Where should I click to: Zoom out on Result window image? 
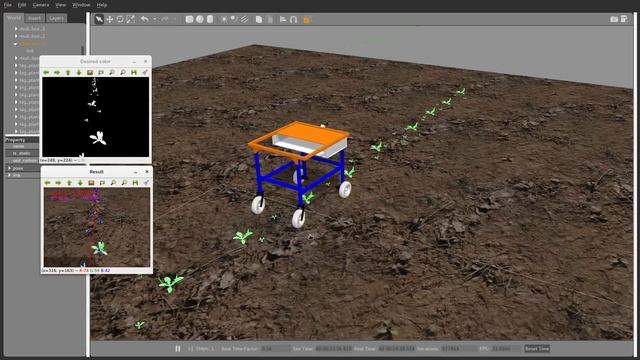(124, 182)
